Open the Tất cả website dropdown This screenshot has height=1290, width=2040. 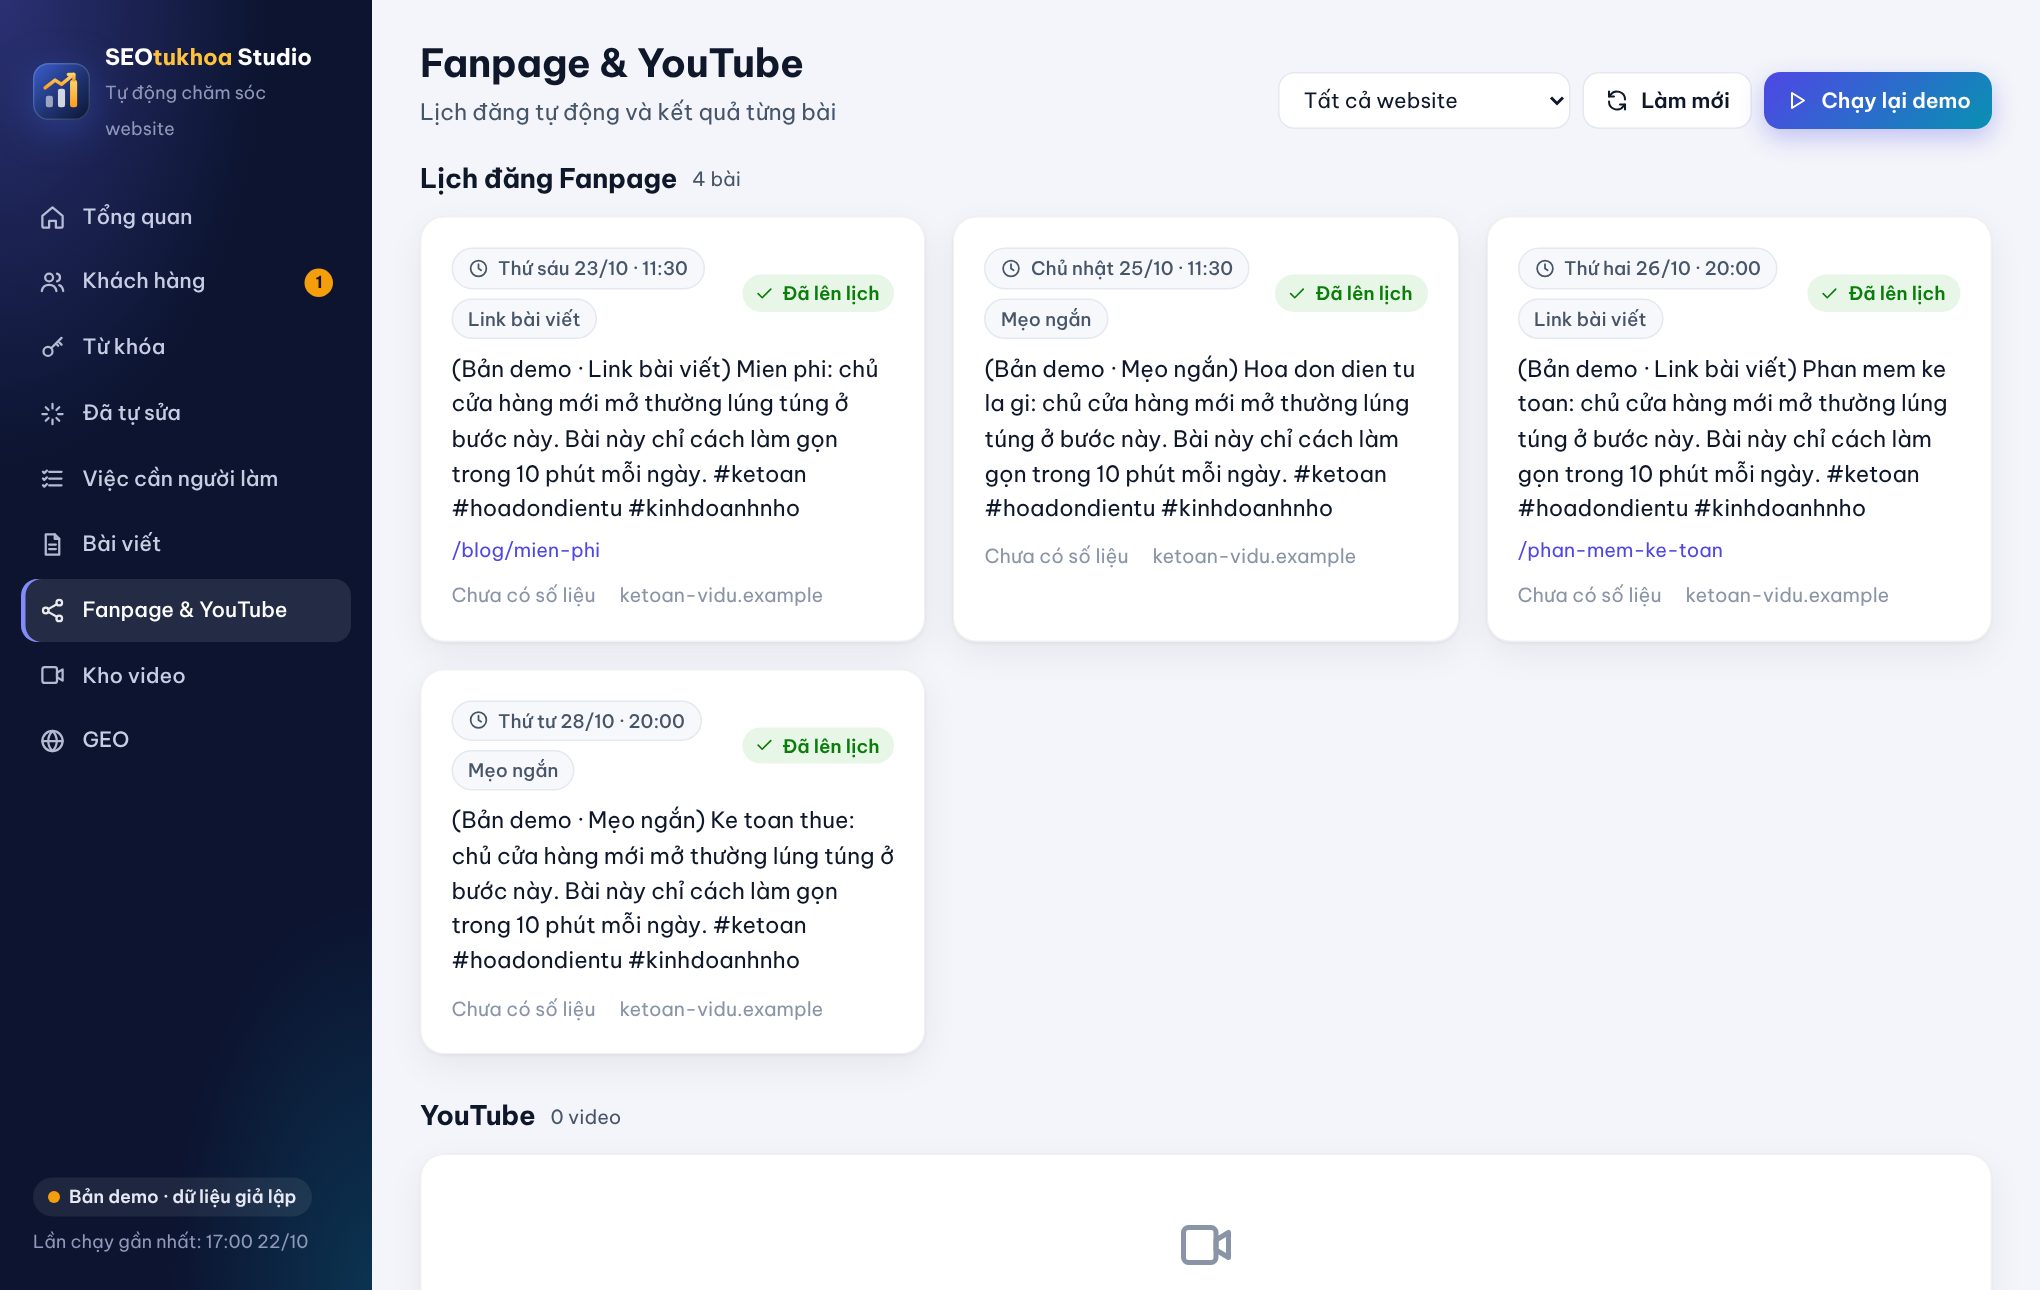pyautogui.click(x=1423, y=100)
